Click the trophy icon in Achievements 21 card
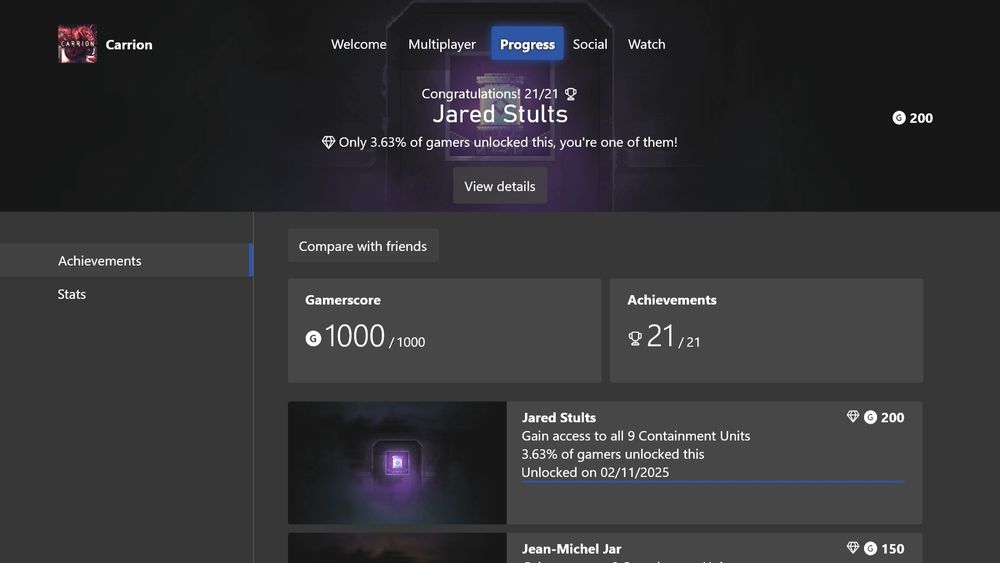Screen dimensions: 1000x563 tap(635, 339)
